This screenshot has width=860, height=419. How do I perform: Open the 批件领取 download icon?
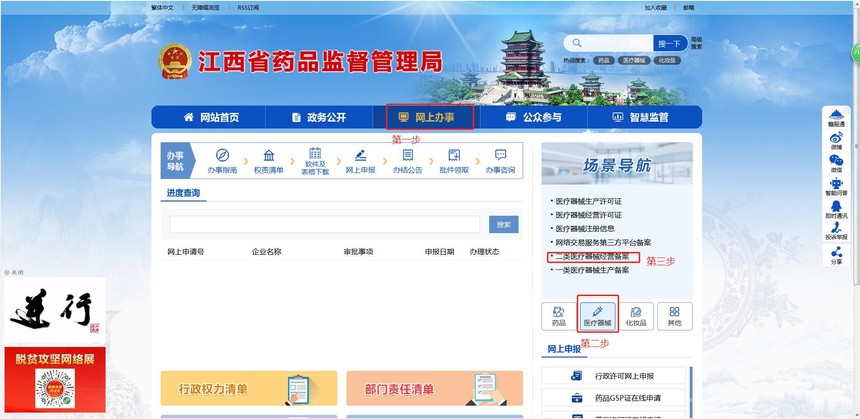pyautogui.click(x=454, y=155)
